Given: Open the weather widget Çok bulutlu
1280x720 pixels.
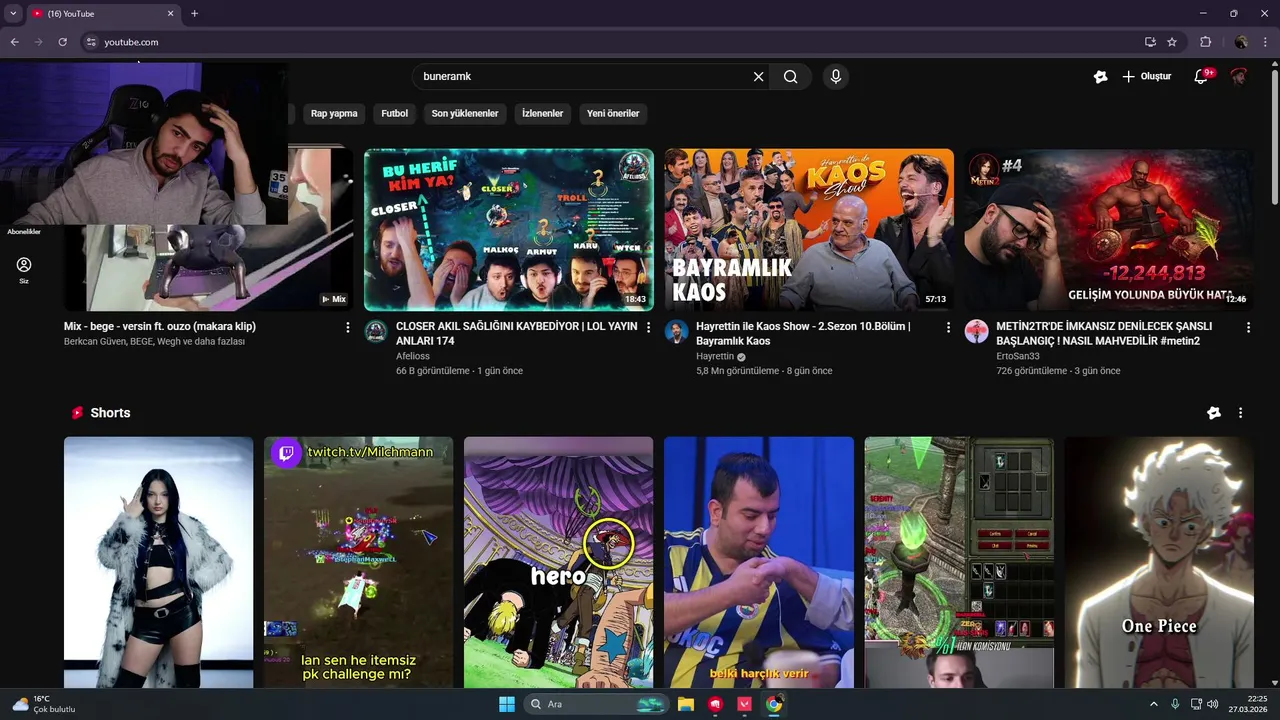Looking at the screenshot, I should (43, 704).
